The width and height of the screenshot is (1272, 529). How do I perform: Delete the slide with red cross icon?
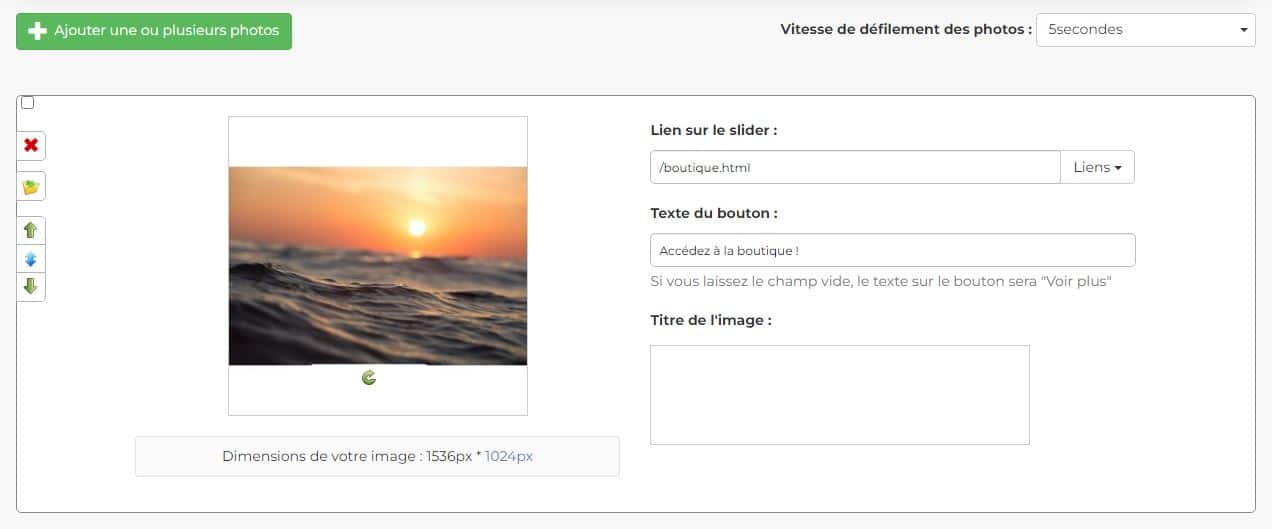pos(31,146)
